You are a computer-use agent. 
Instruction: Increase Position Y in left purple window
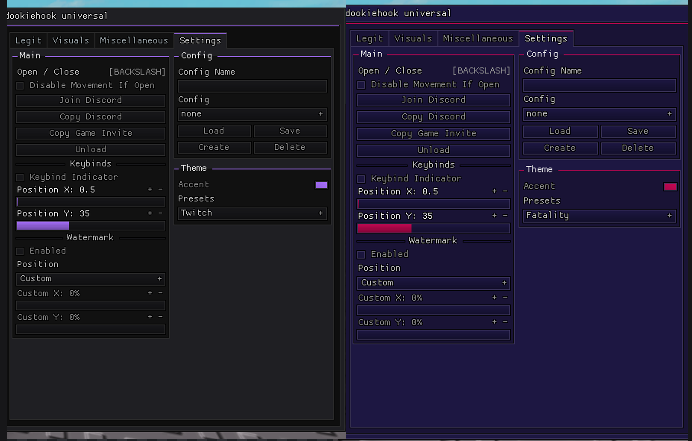pyautogui.click(x=150, y=213)
